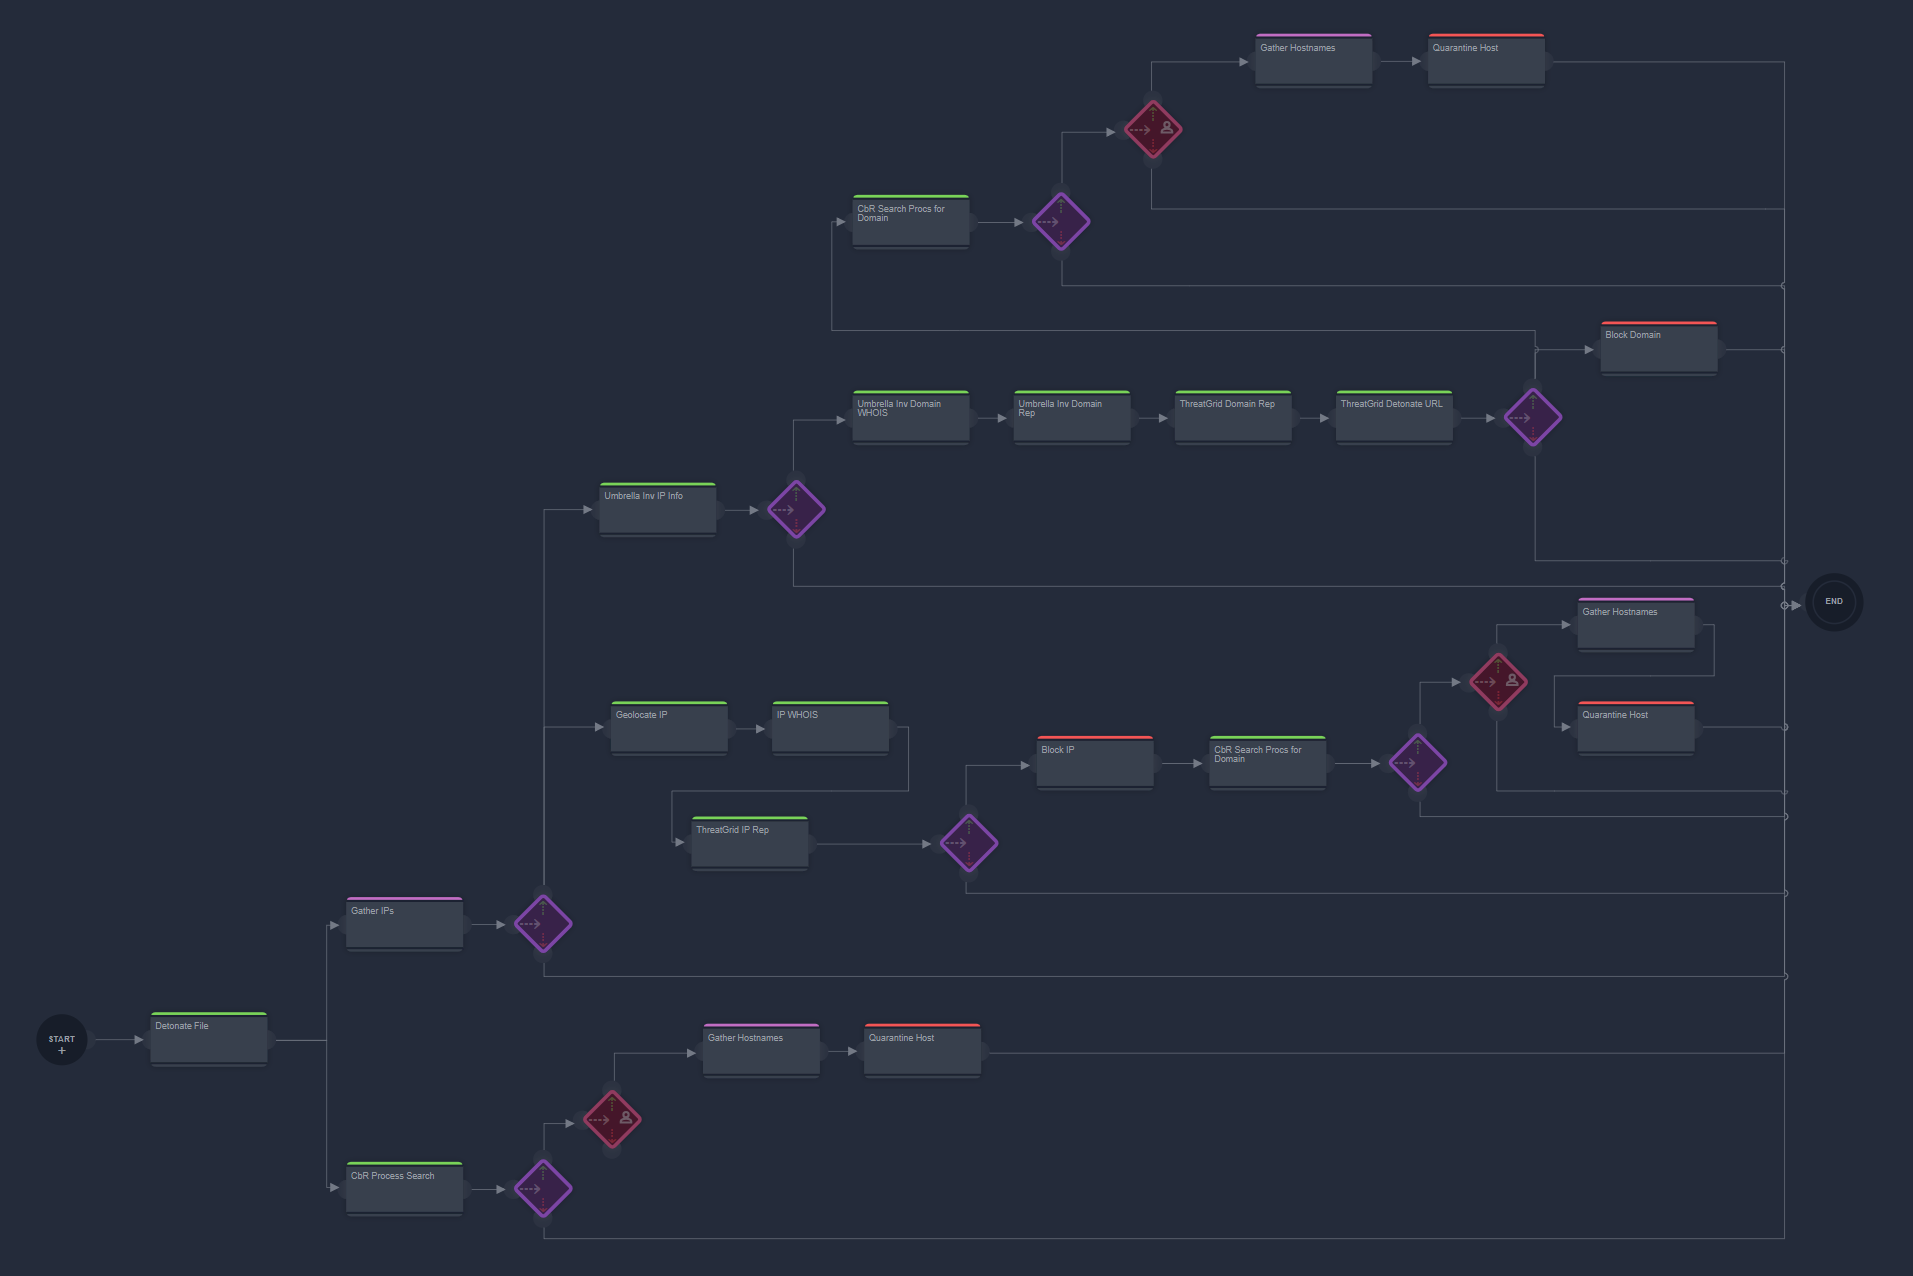Click the condition diamond after ThreatGrid IP Rep
Image resolution: width=1913 pixels, height=1276 pixels.
click(967, 843)
